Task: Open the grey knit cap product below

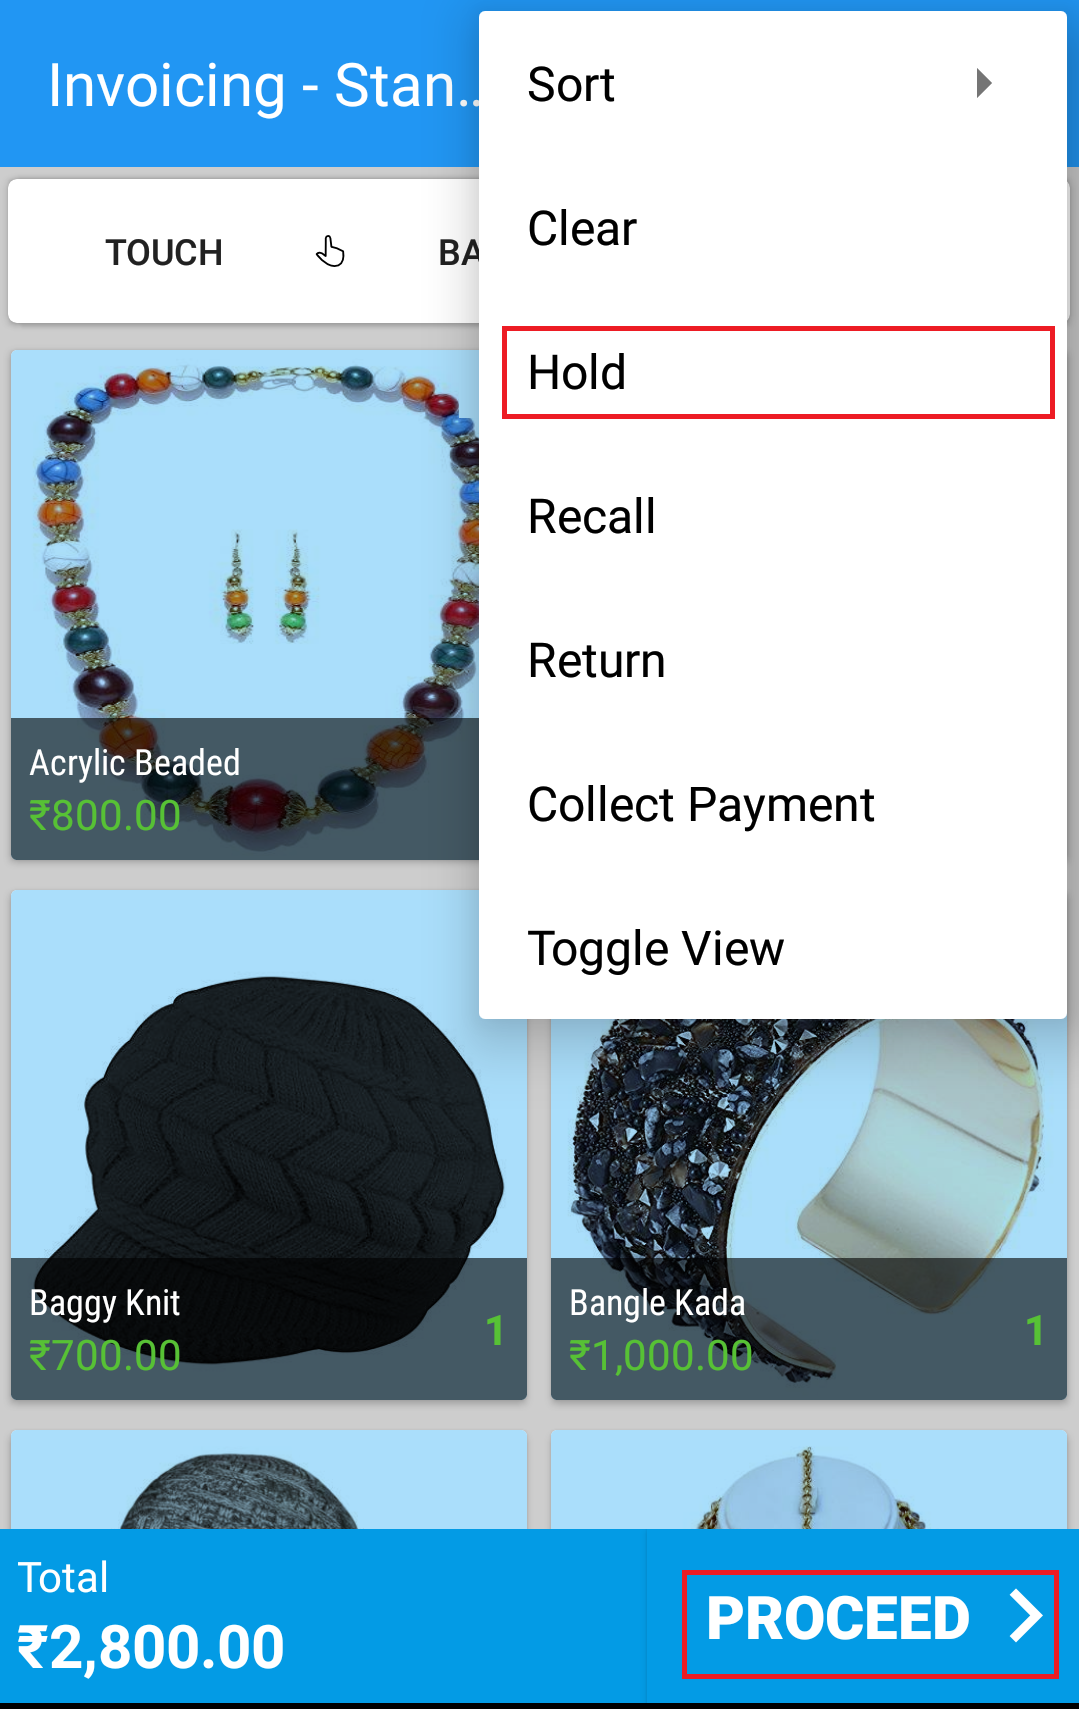Action: tap(269, 1479)
